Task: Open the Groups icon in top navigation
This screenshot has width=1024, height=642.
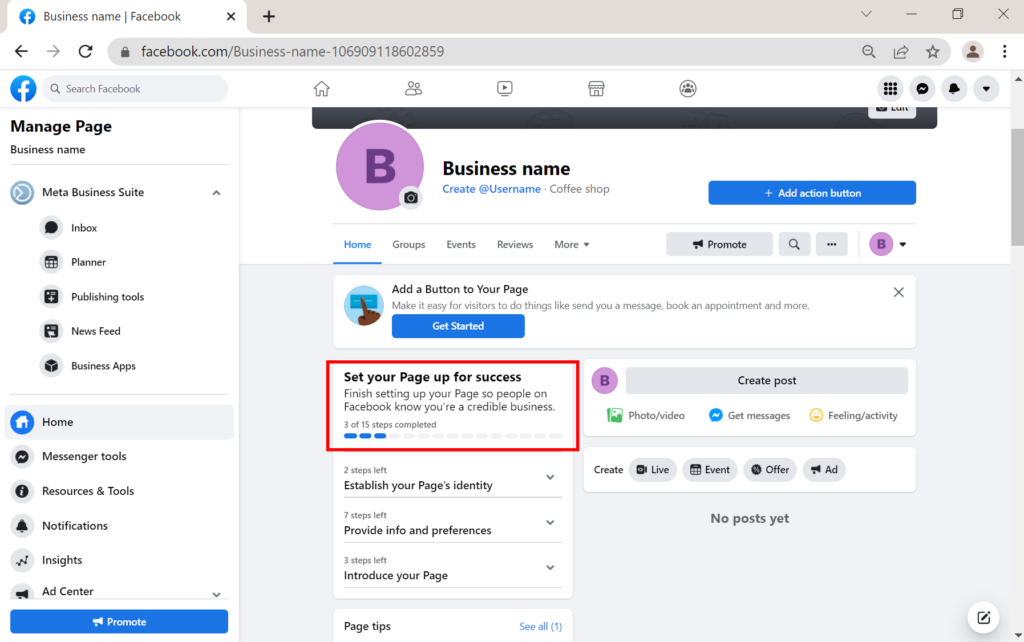Action: (x=688, y=89)
